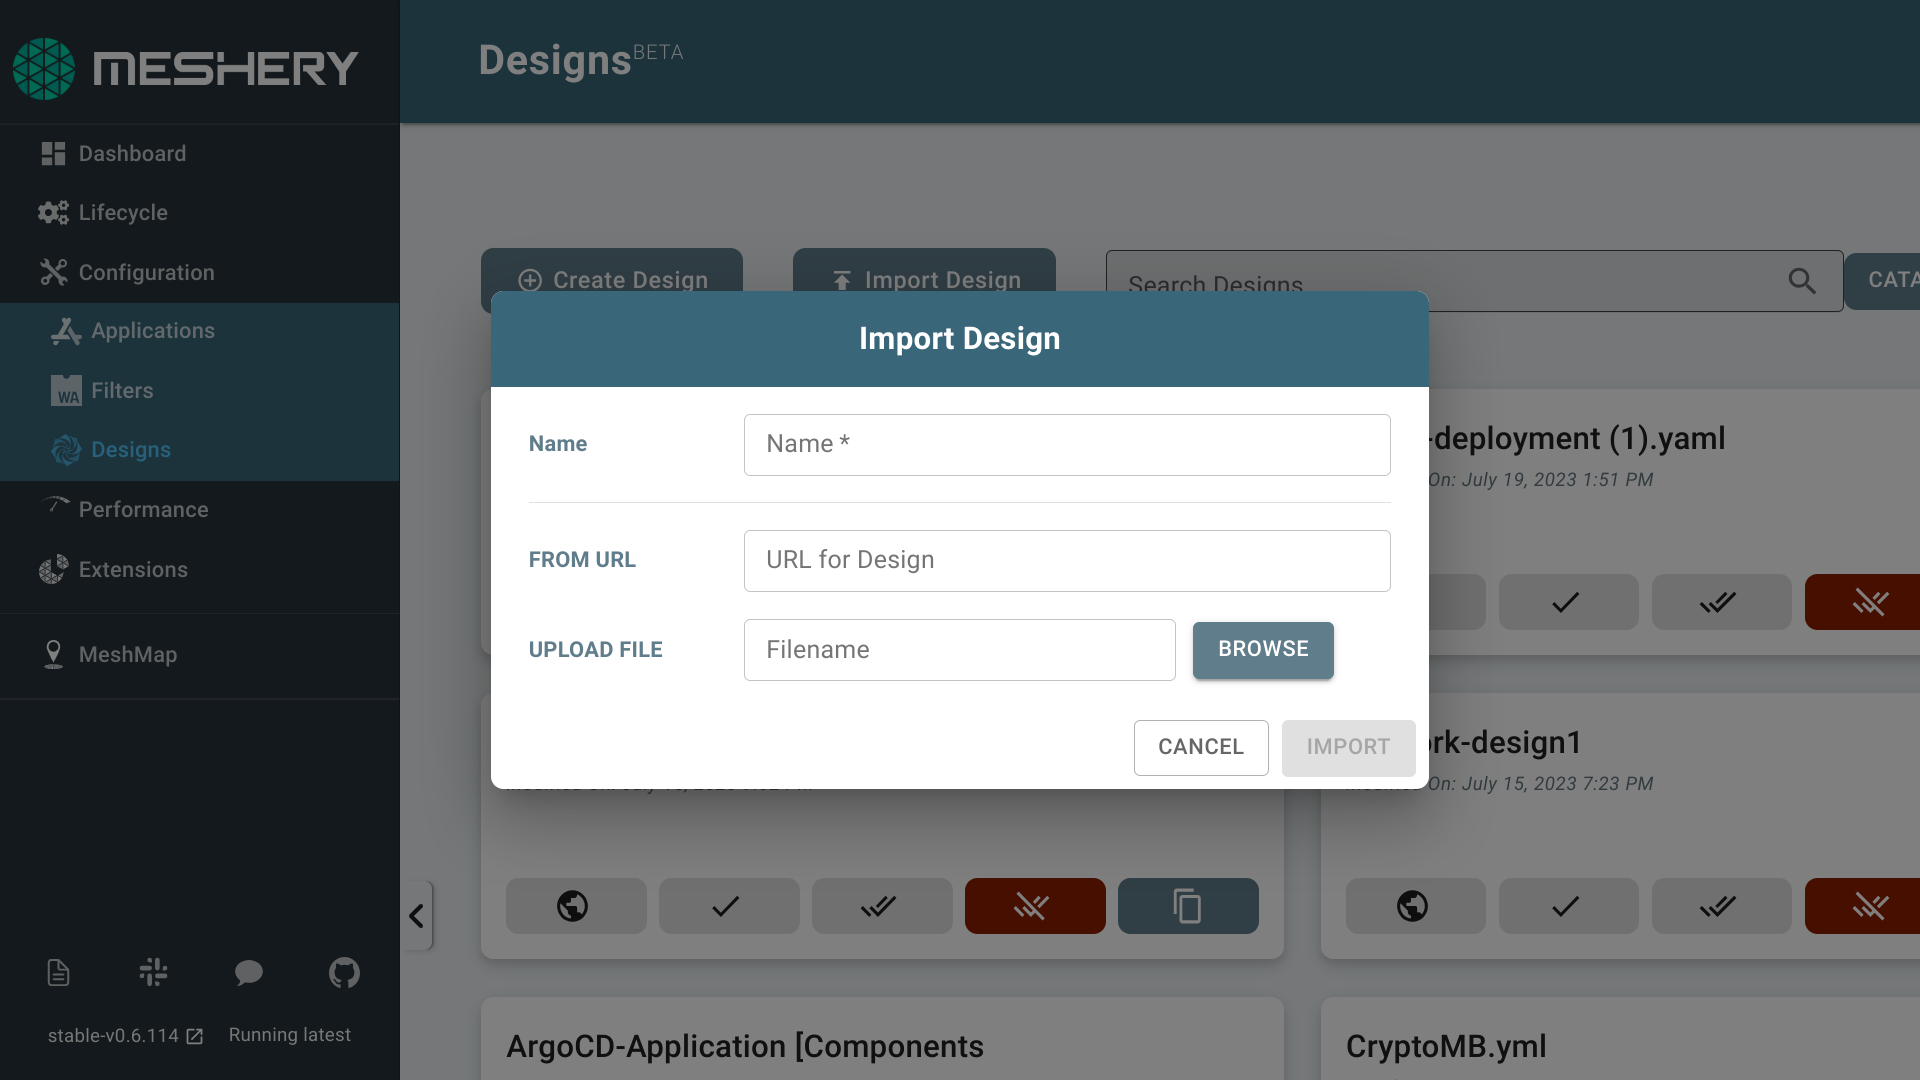The image size is (1920, 1080).
Task: Click the clone design copy icon
Action: (1187, 906)
